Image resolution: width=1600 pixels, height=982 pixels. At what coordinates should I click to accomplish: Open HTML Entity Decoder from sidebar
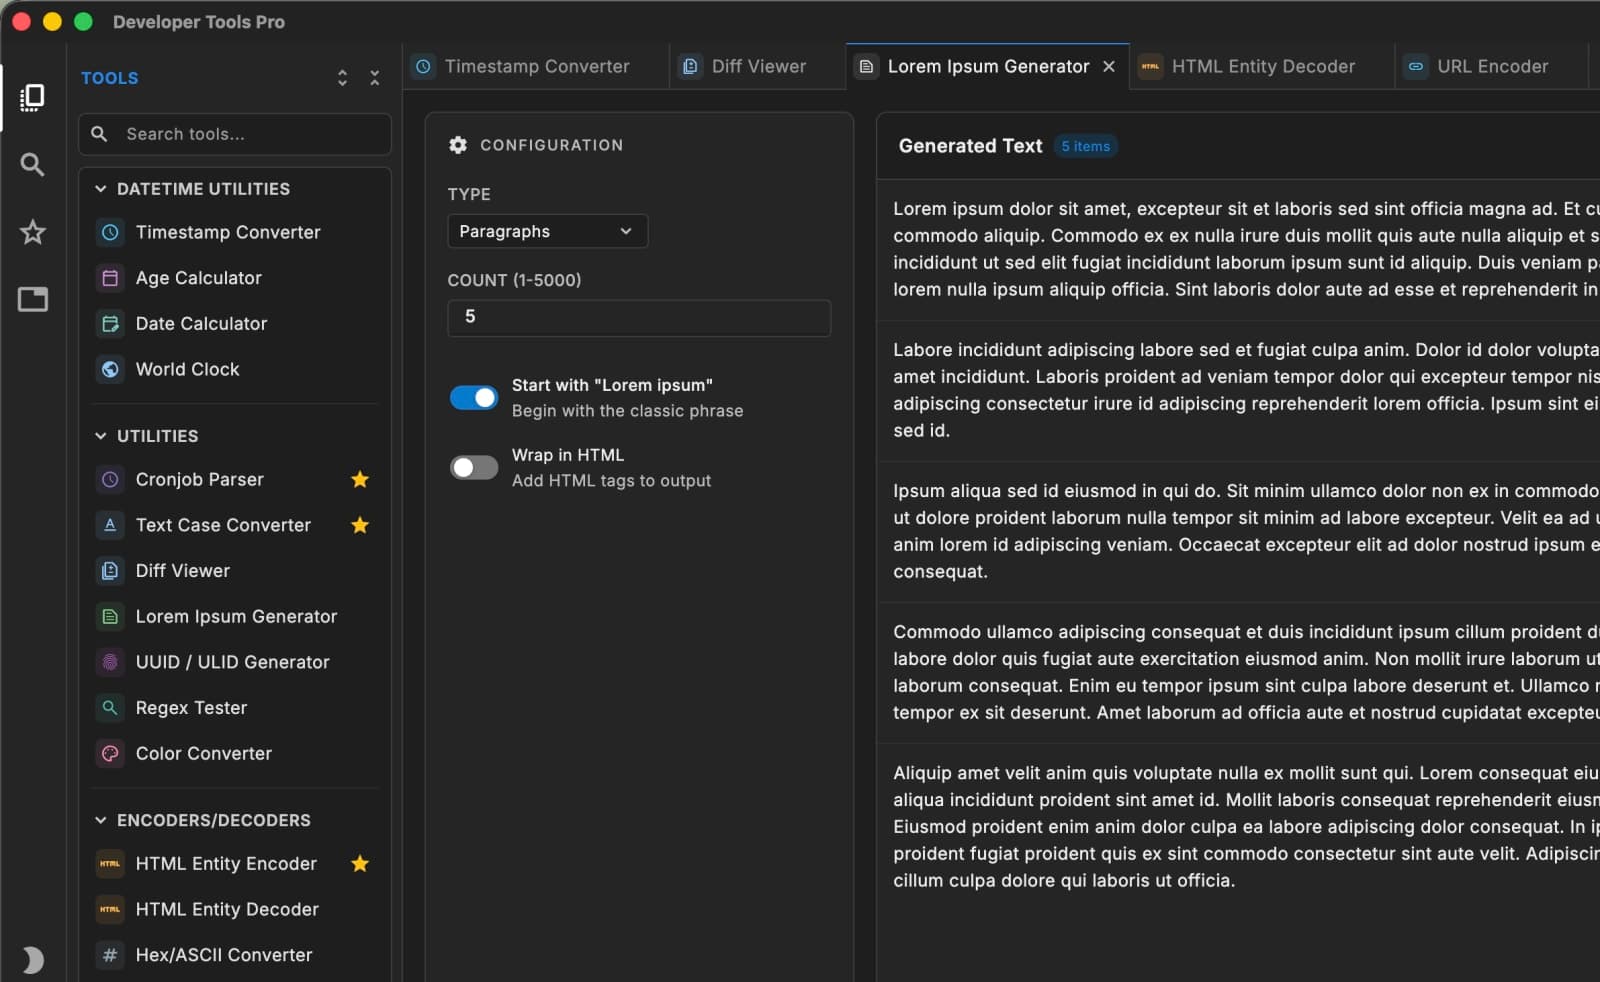[236, 910]
